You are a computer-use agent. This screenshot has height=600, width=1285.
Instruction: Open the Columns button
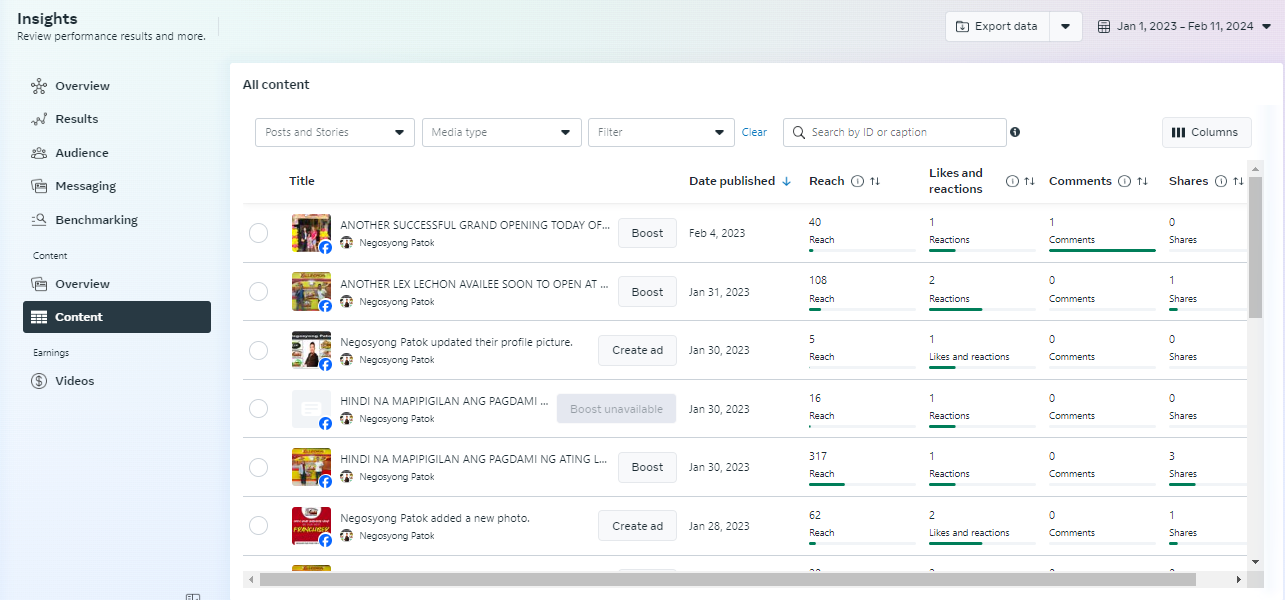[1206, 132]
